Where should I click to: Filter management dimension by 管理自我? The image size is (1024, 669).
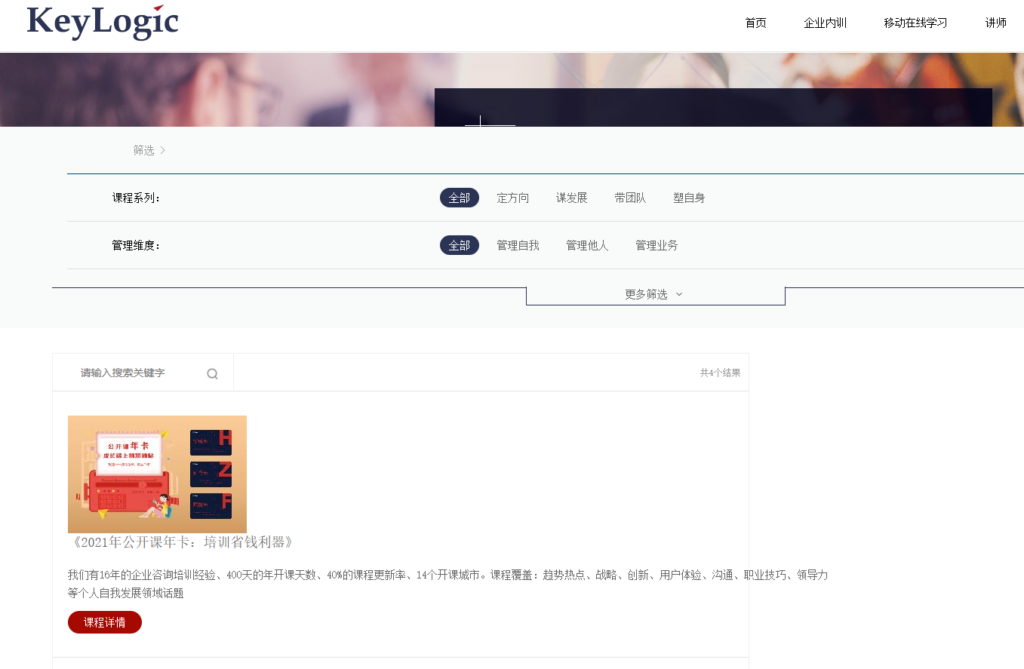518,245
